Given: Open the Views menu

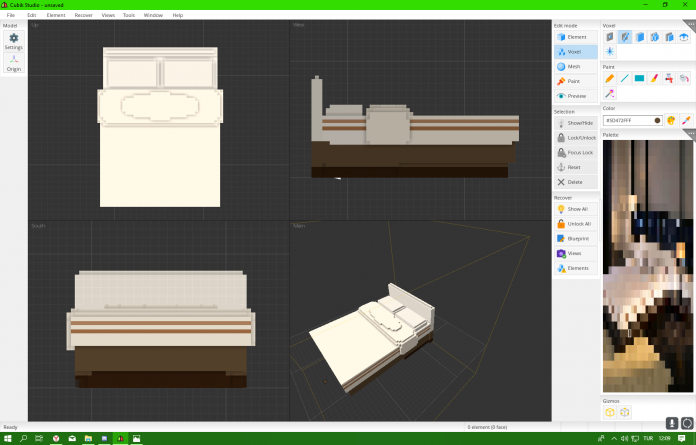Looking at the screenshot, I should tap(108, 15).
